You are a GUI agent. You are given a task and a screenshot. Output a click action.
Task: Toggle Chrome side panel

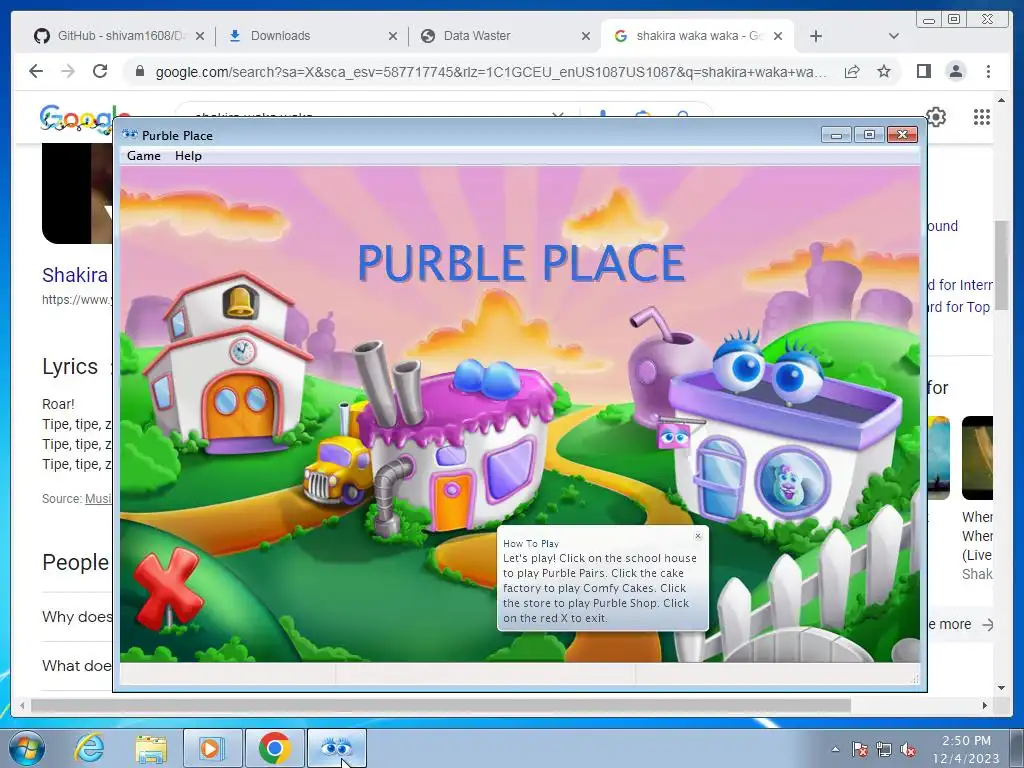(923, 71)
